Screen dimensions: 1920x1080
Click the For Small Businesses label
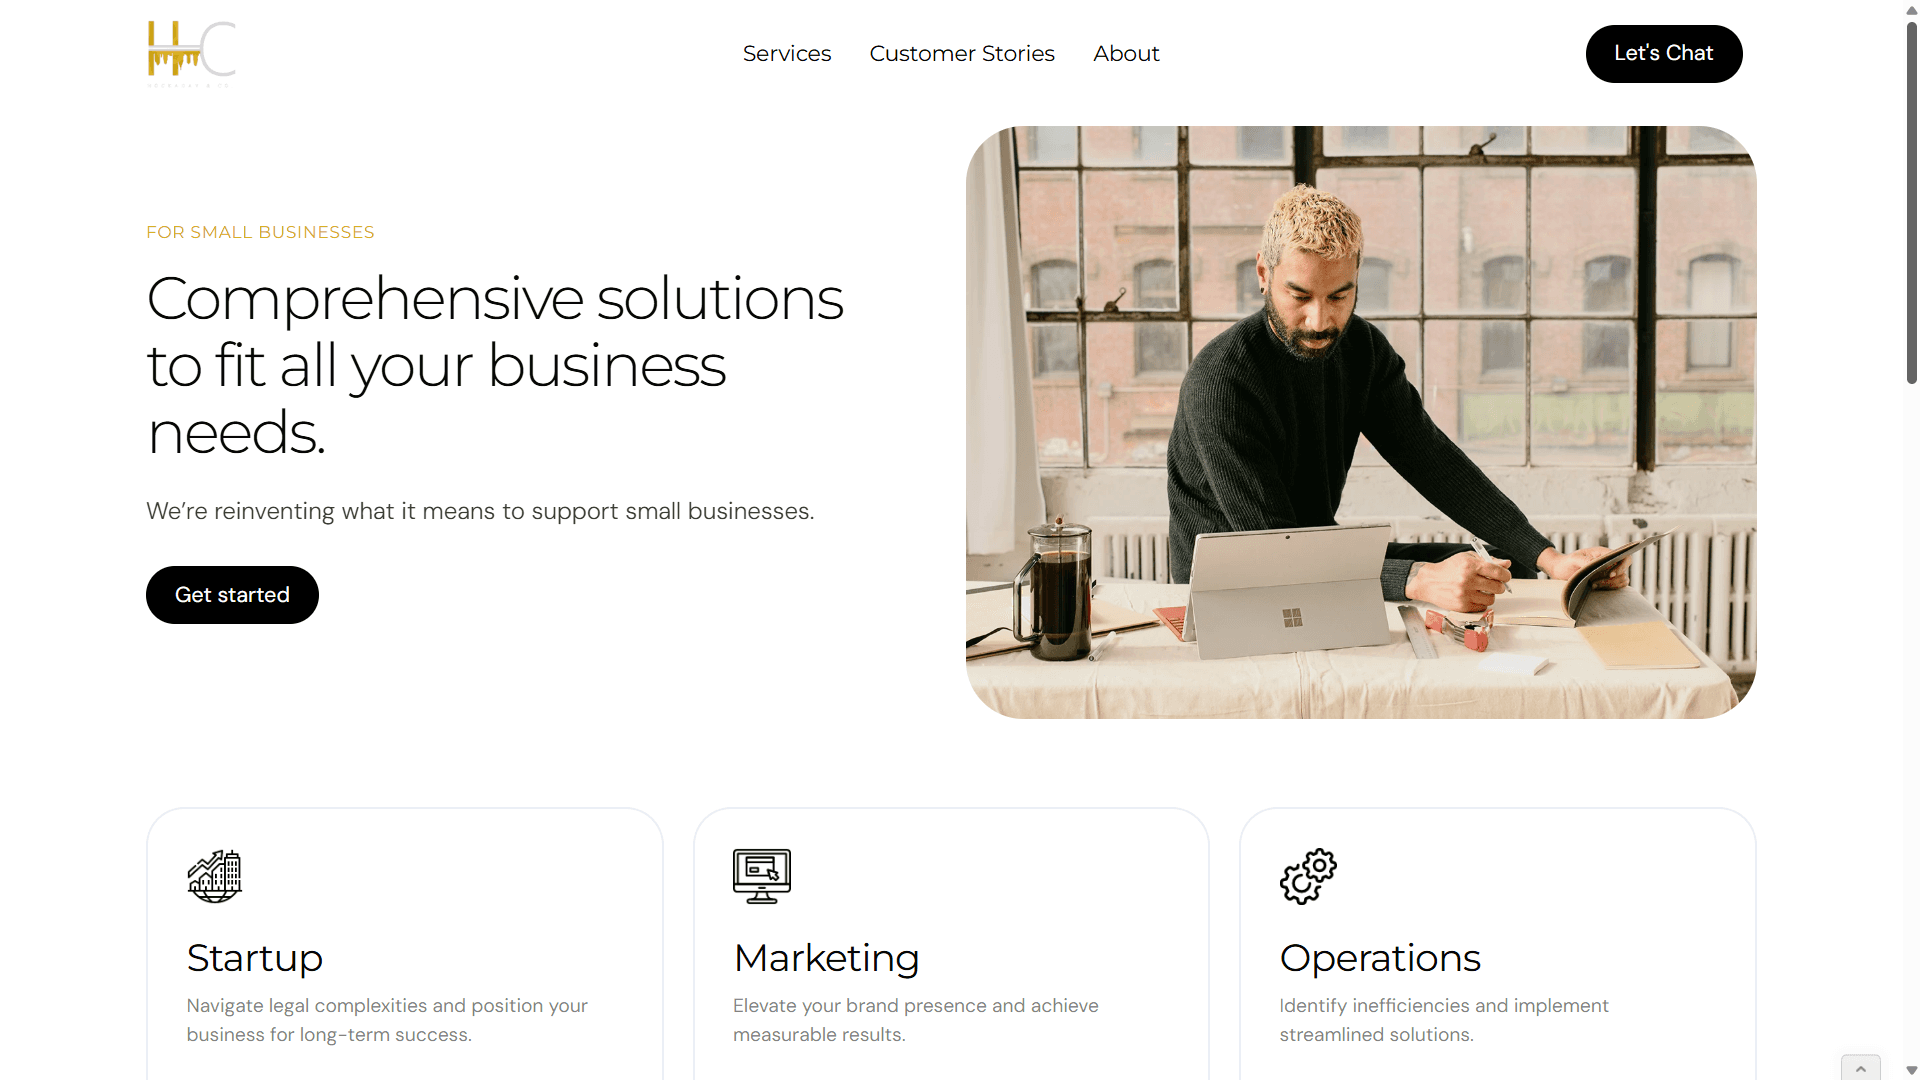(260, 232)
